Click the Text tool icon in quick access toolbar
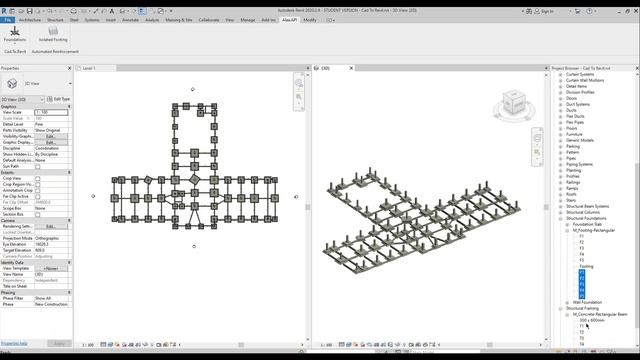 (x=112, y=11)
